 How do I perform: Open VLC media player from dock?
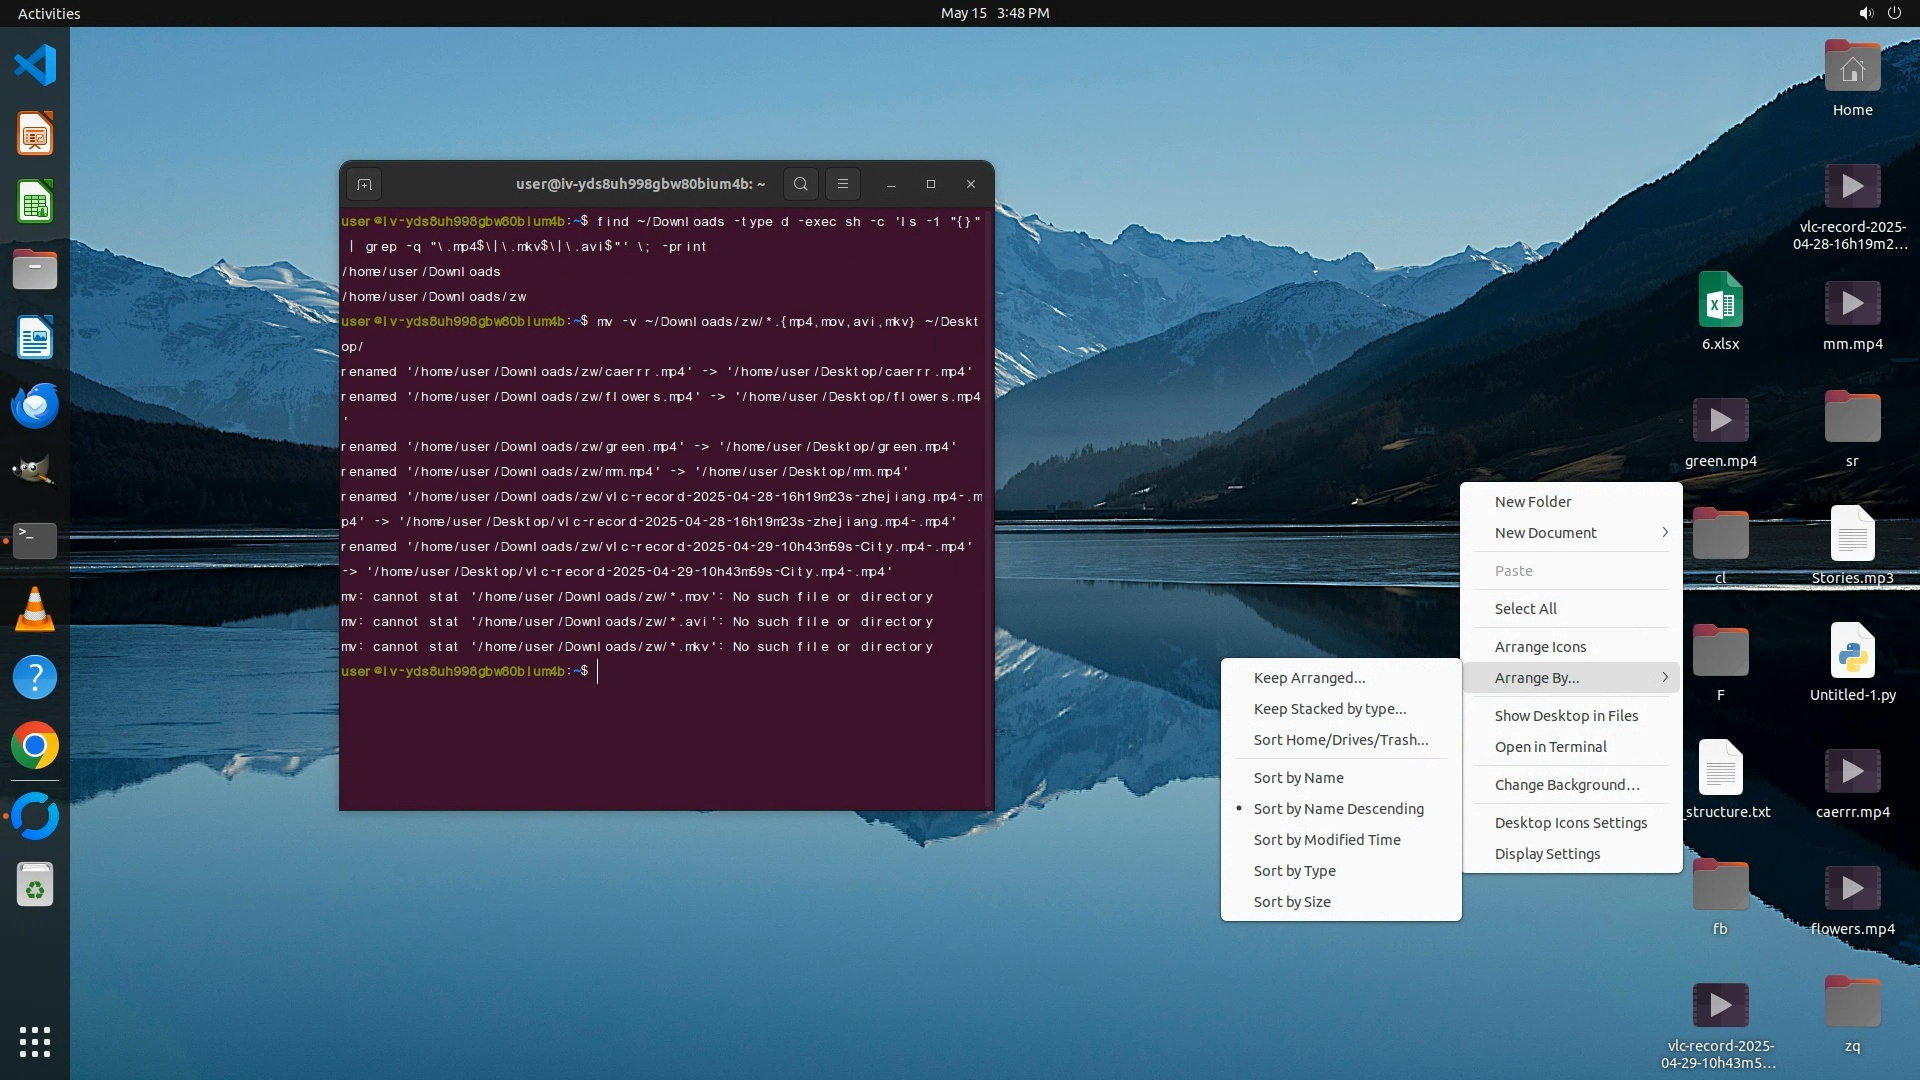tap(35, 609)
